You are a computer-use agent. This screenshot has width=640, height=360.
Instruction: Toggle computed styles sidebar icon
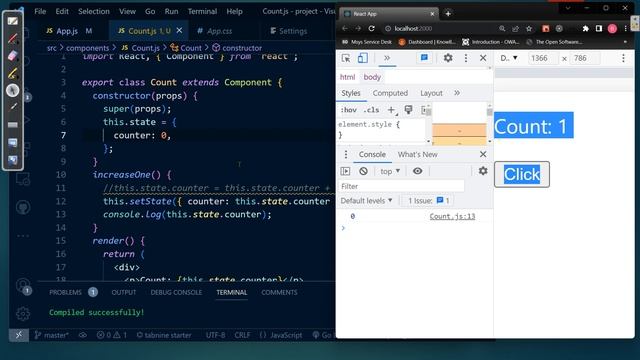425,110
